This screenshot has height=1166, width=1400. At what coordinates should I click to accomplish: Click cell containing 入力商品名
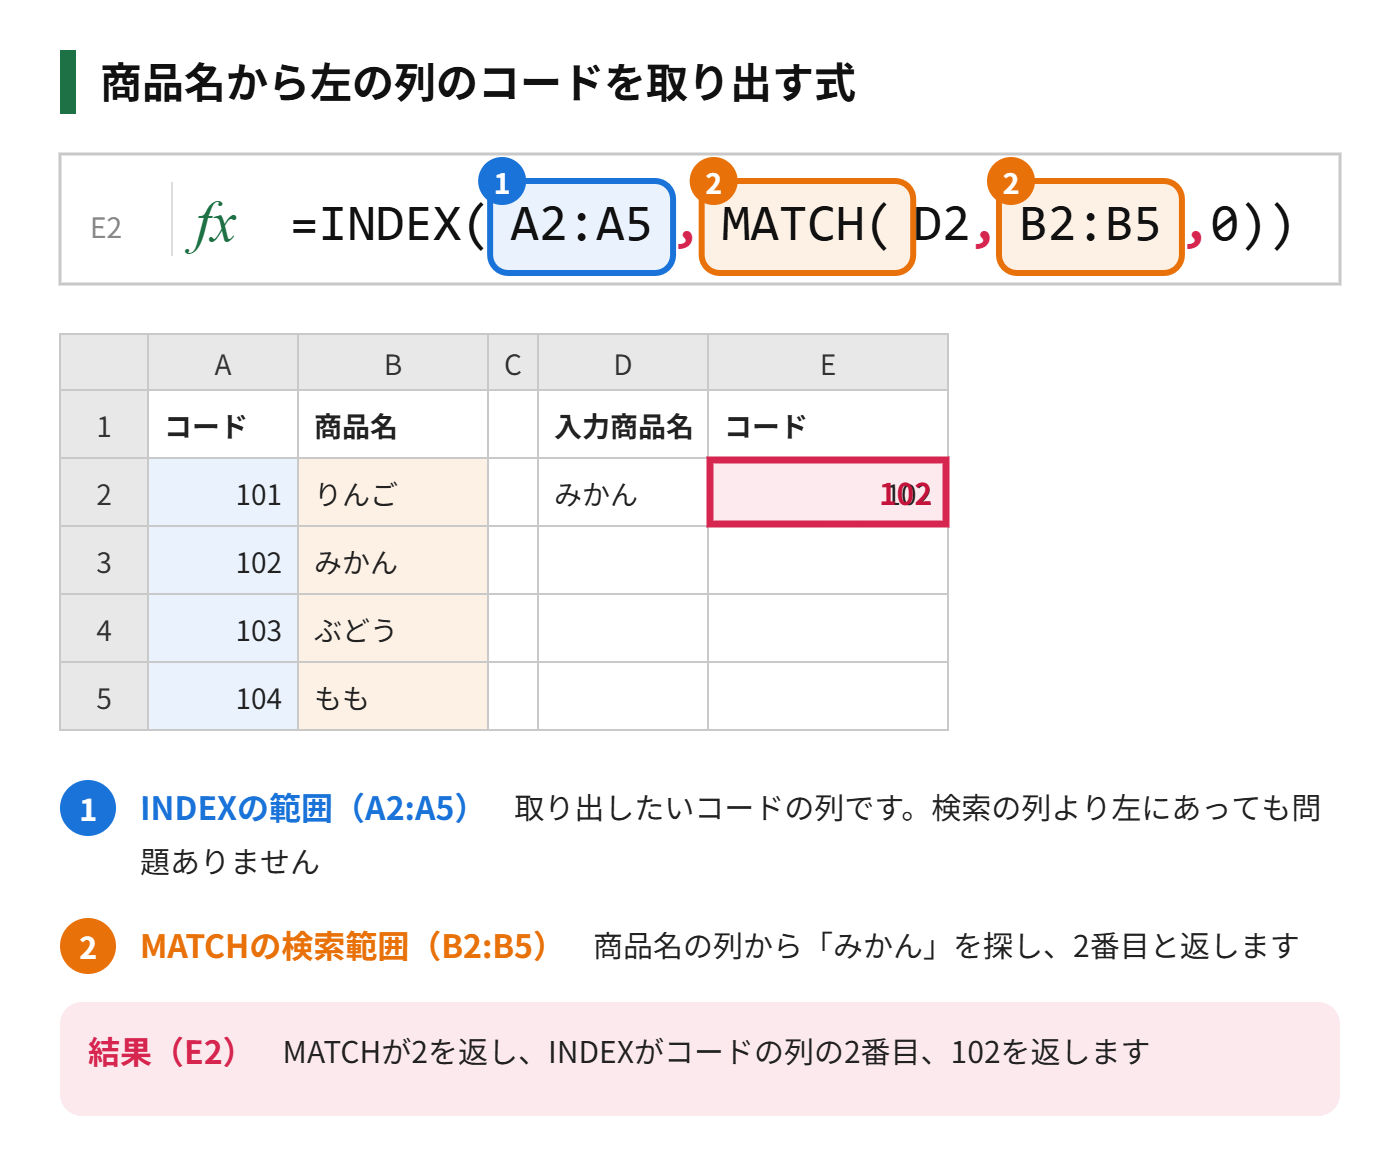point(623,425)
